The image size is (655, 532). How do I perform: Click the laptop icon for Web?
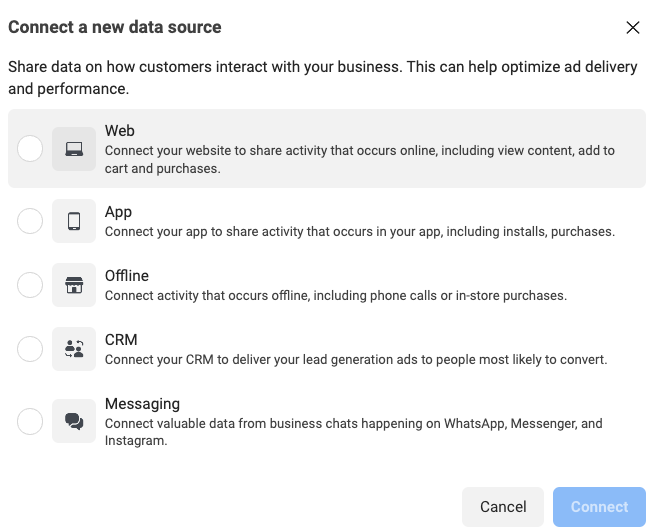(x=74, y=149)
